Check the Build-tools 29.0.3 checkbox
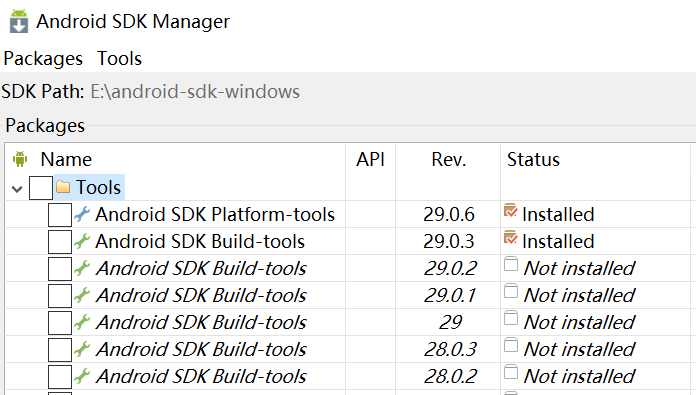696x395 pixels. pos(60,242)
